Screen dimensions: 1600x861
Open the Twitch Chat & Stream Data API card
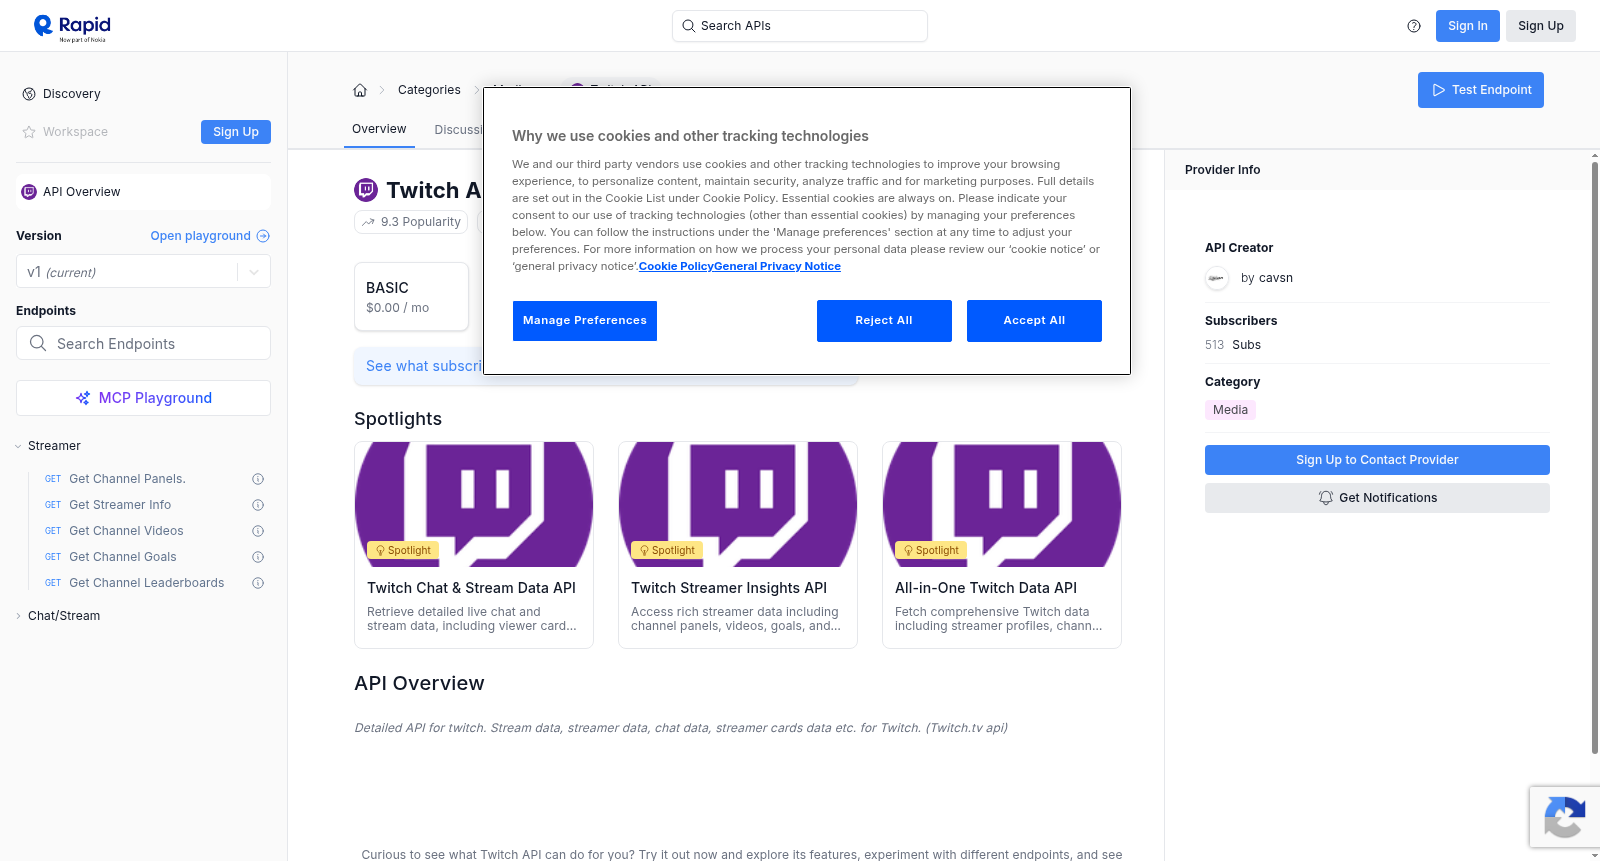click(474, 545)
